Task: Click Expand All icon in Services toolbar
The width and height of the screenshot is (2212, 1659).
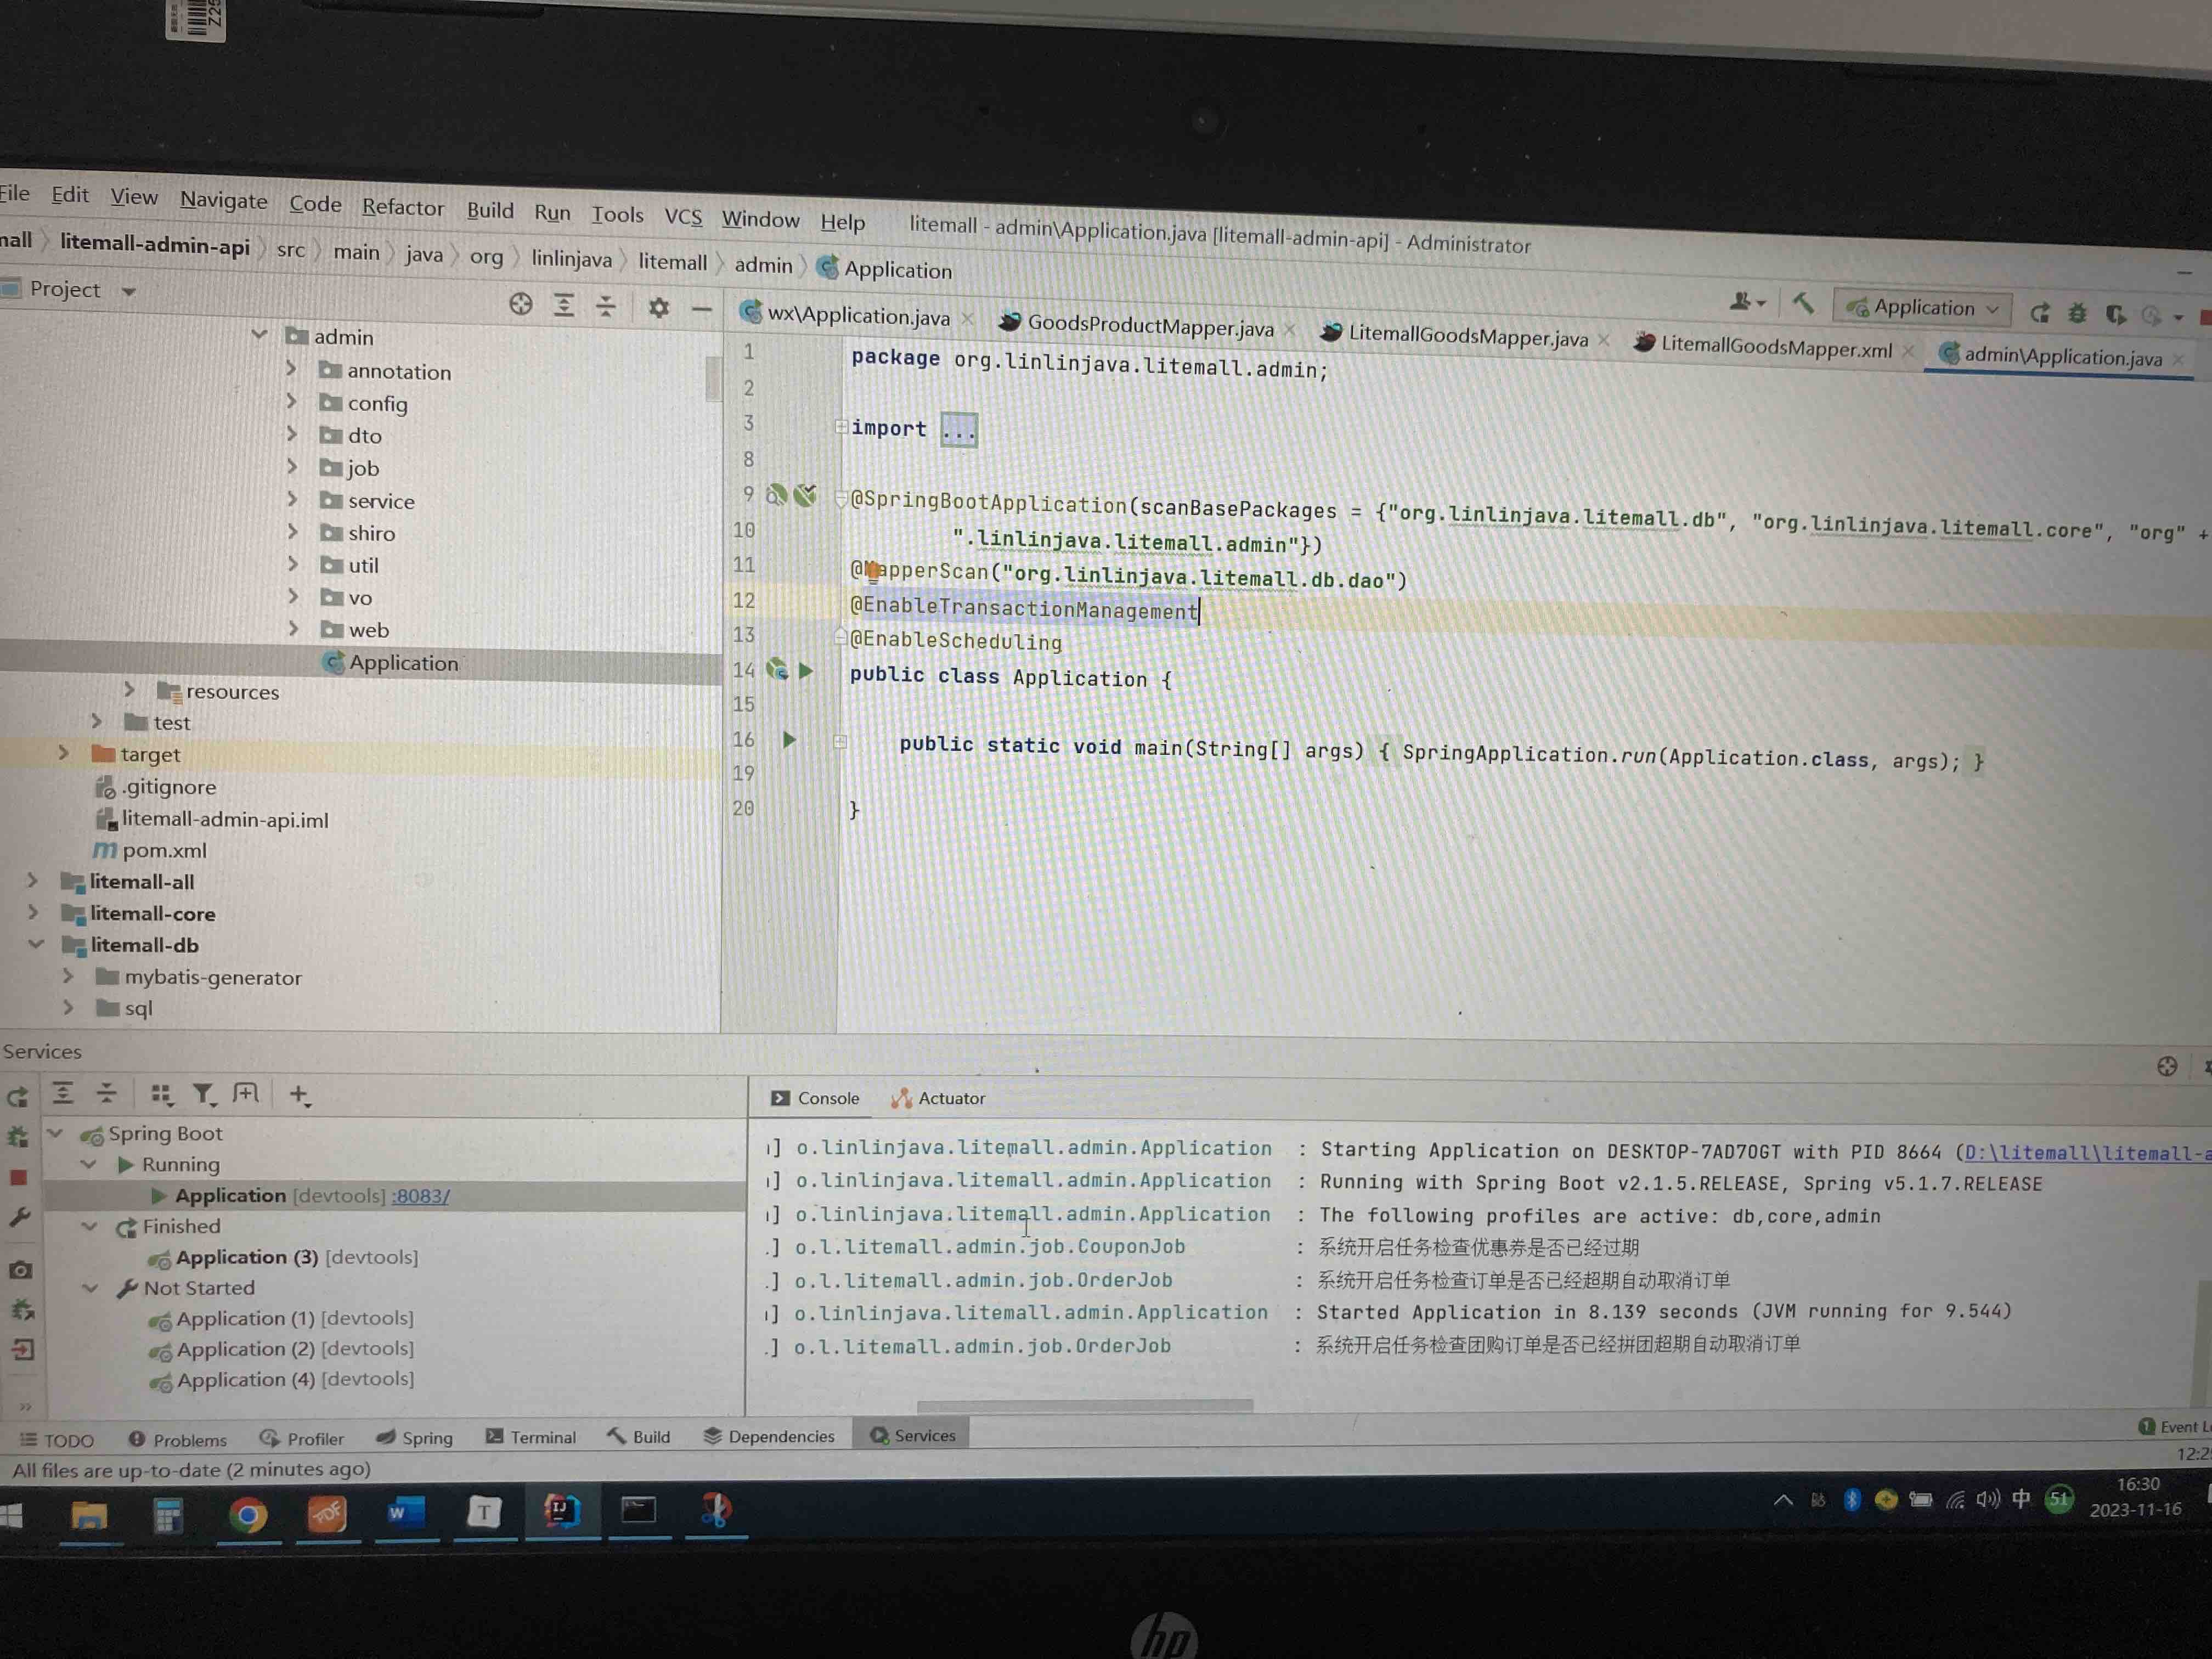Action: point(63,1093)
